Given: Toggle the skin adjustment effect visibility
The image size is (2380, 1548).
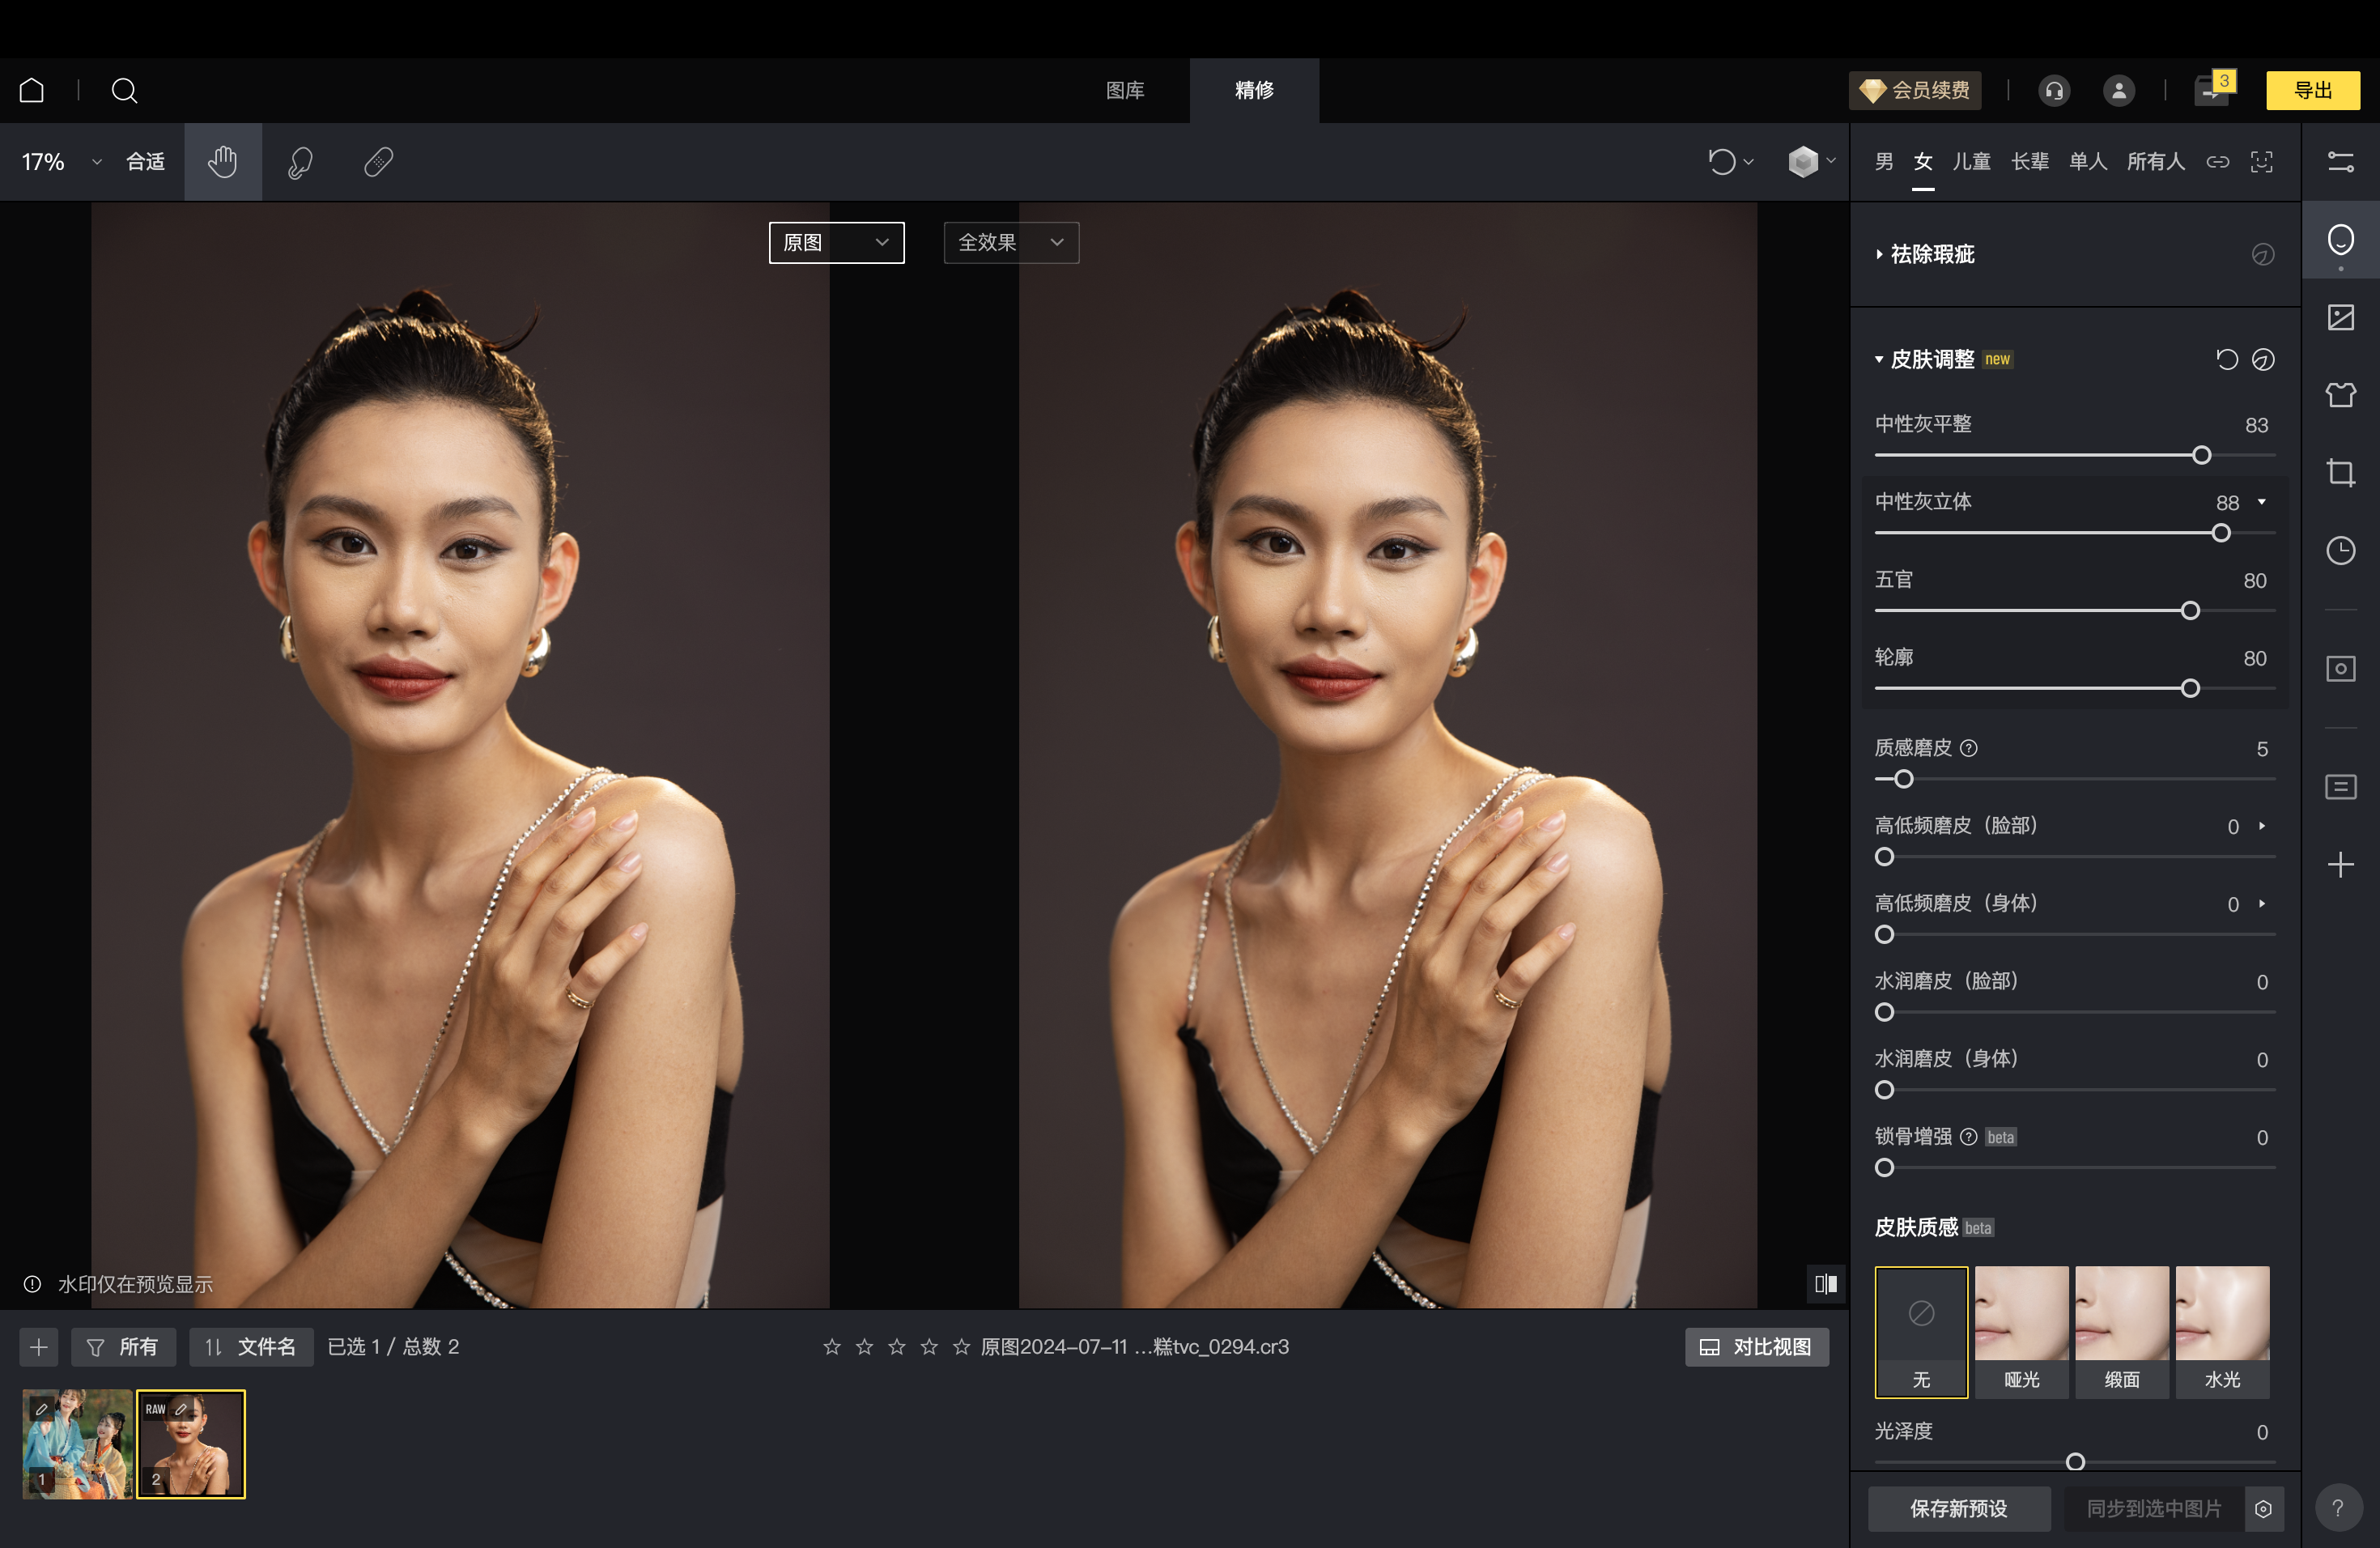Looking at the screenshot, I should point(2263,359).
